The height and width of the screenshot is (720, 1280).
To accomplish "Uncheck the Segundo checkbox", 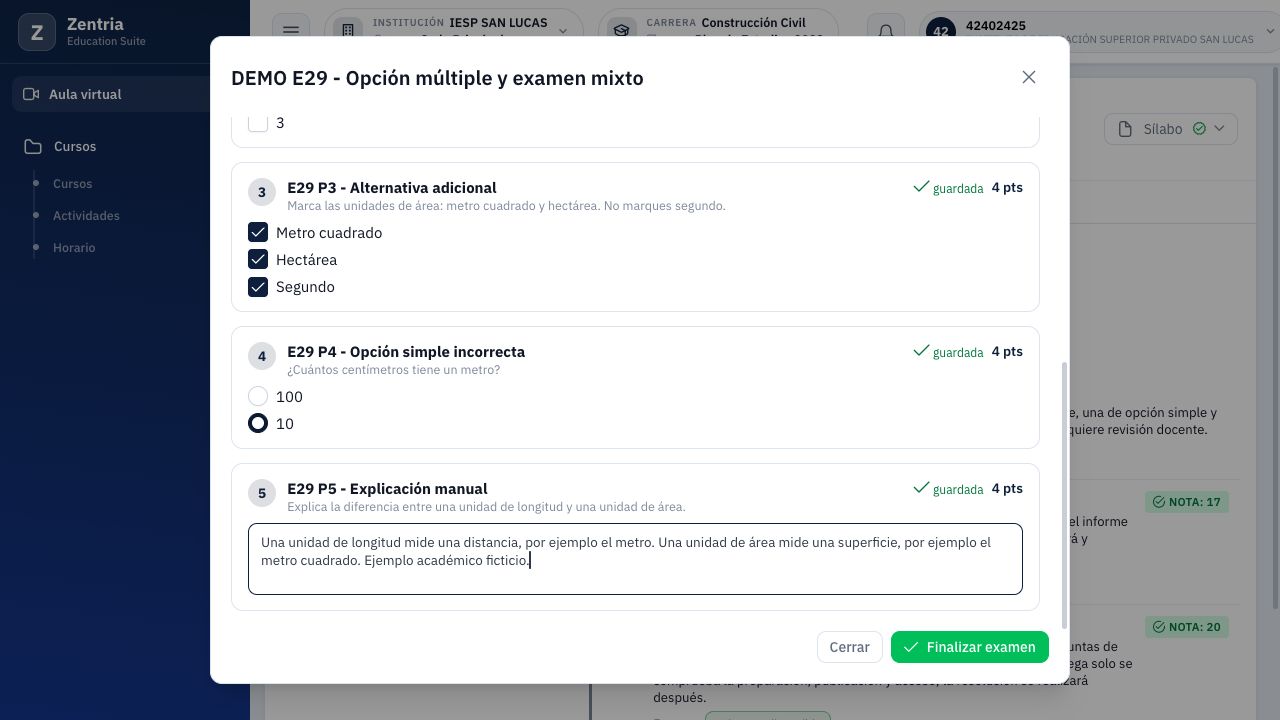I will coord(258,287).
